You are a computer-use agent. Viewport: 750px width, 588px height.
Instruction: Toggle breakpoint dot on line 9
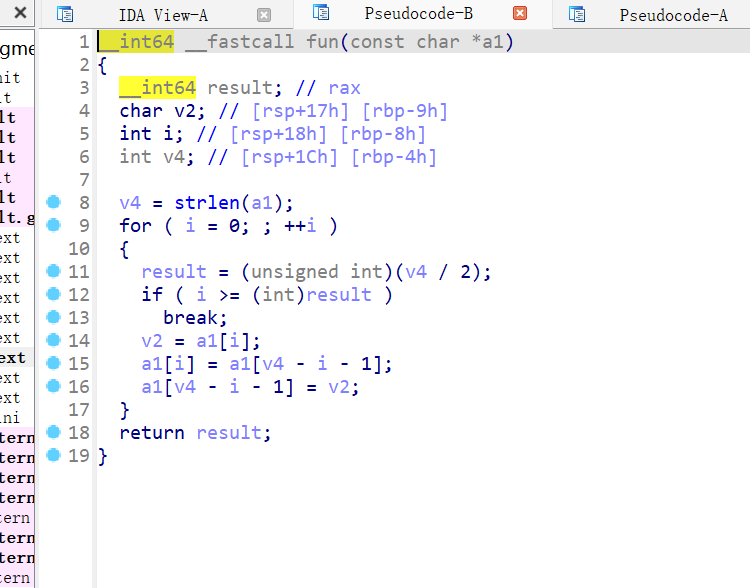pos(54,225)
